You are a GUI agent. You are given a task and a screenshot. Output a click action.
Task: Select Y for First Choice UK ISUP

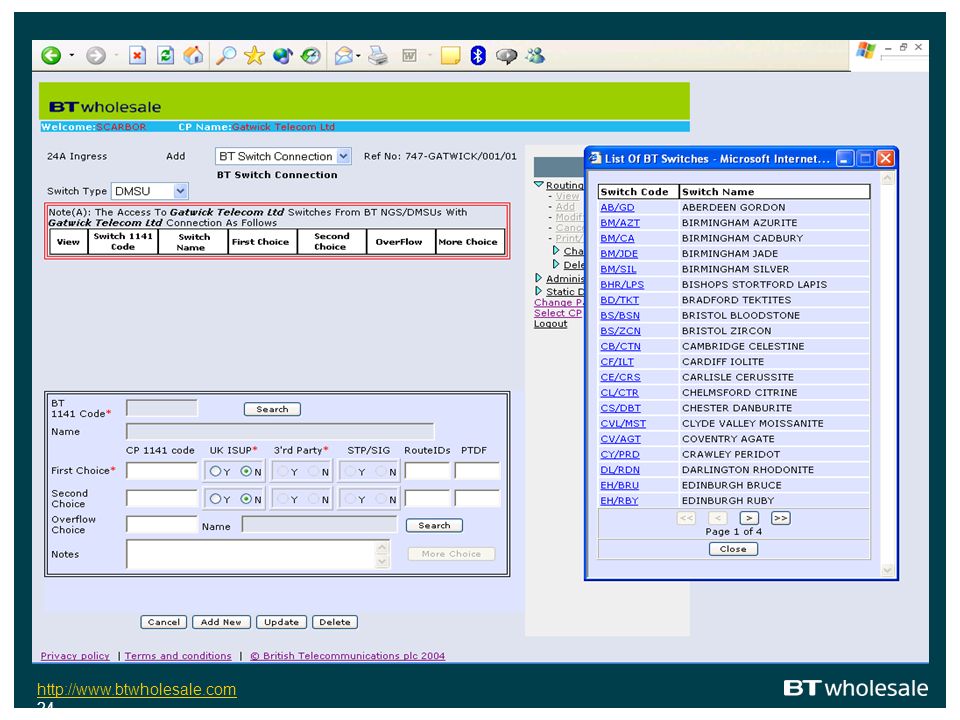point(215,471)
